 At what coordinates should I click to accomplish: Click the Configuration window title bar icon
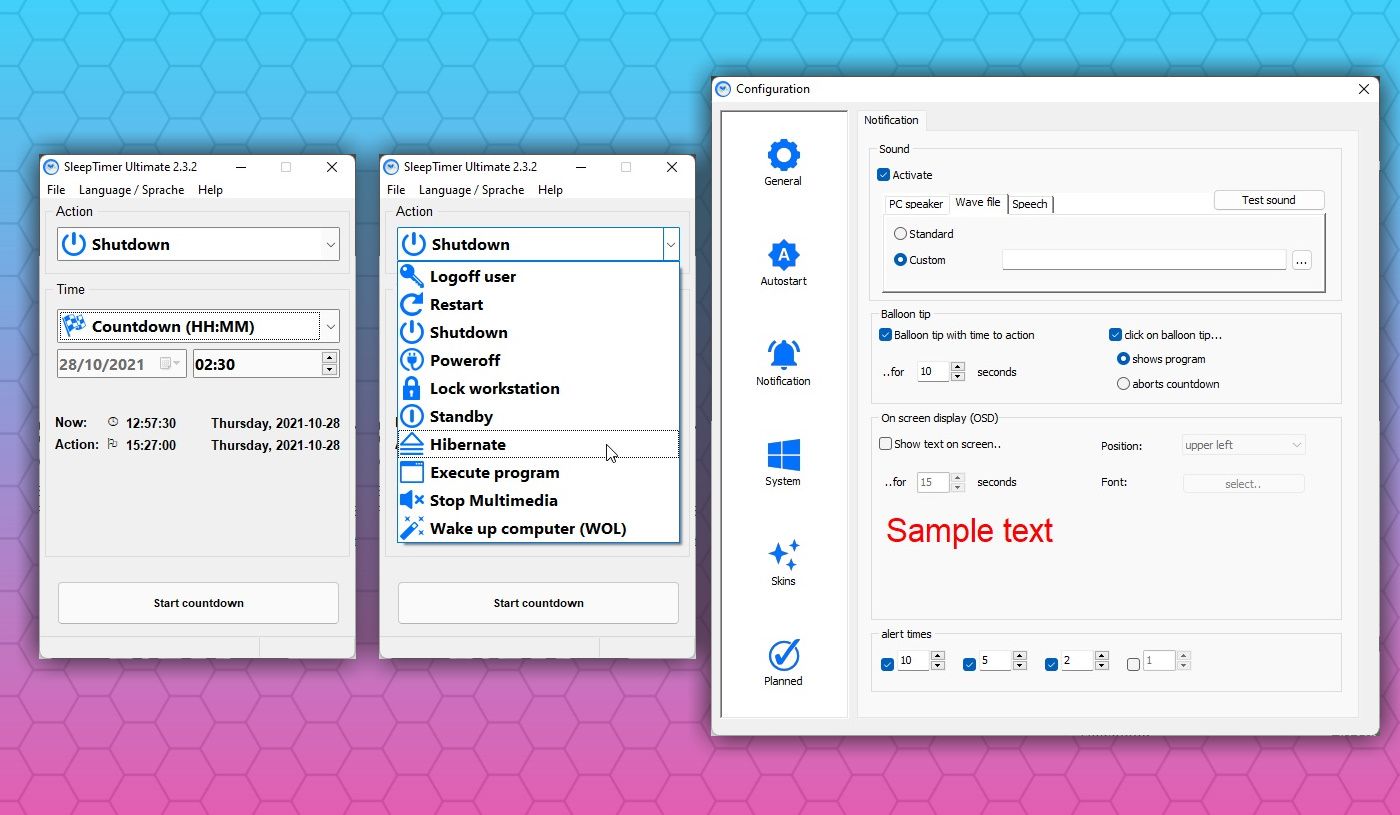pyautogui.click(x=724, y=89)
